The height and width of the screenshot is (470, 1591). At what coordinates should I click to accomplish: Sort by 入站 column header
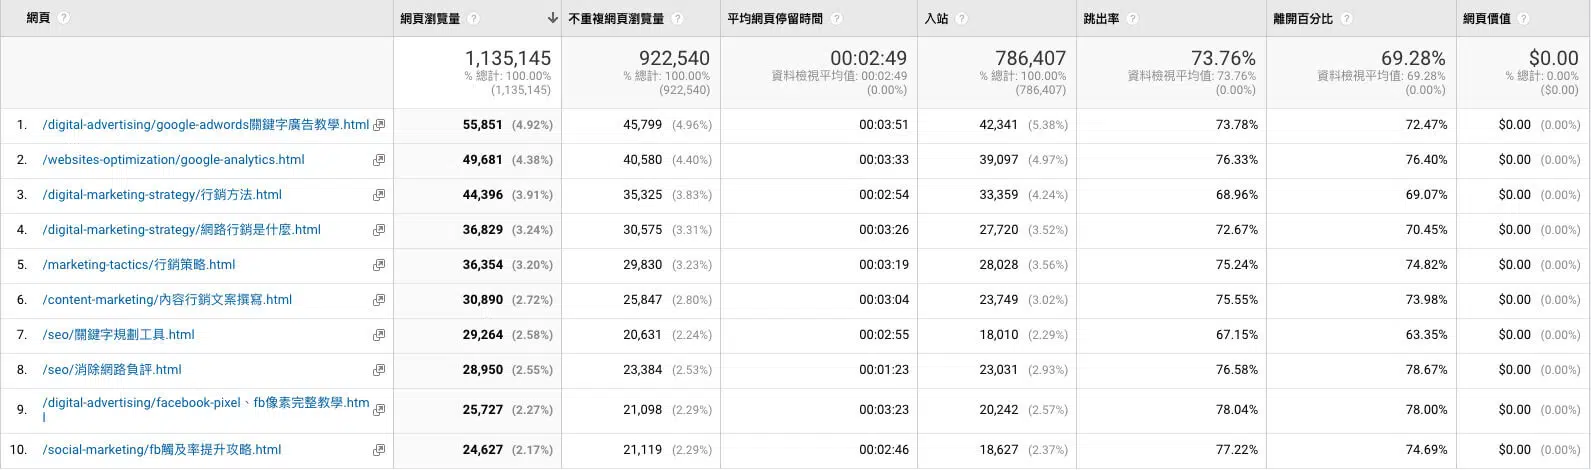point(936,18)
